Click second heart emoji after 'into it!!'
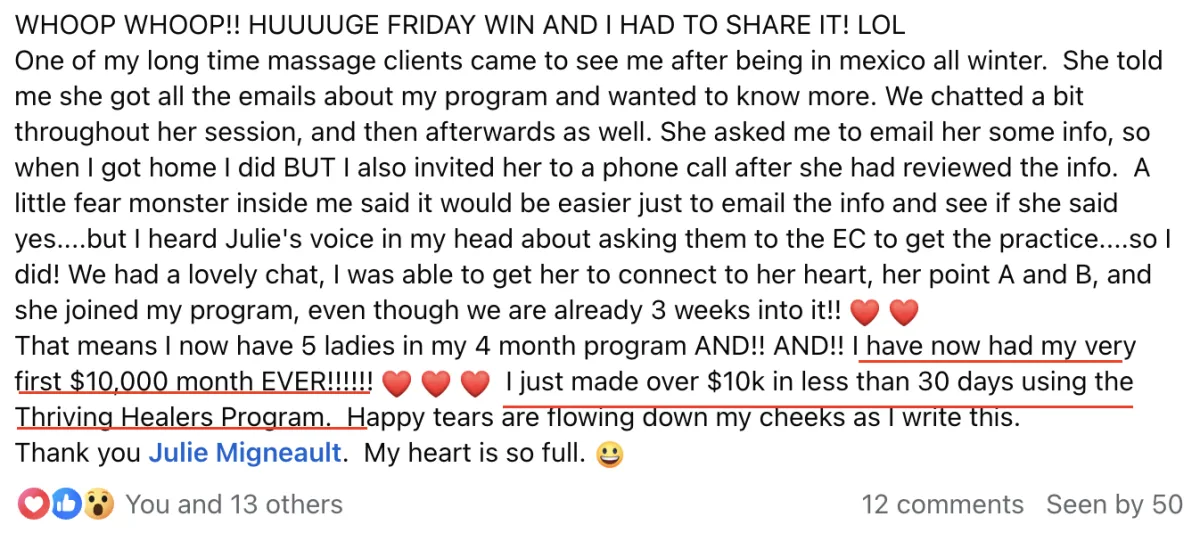Viewport: 1200px width, 533px height. [904, 313]
